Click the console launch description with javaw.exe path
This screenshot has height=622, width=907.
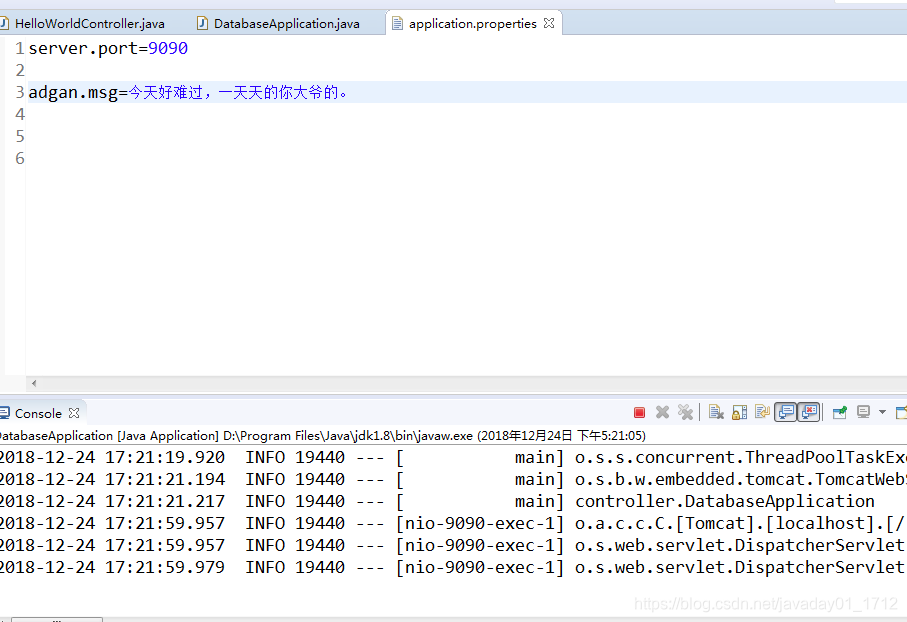coord(322,436)
